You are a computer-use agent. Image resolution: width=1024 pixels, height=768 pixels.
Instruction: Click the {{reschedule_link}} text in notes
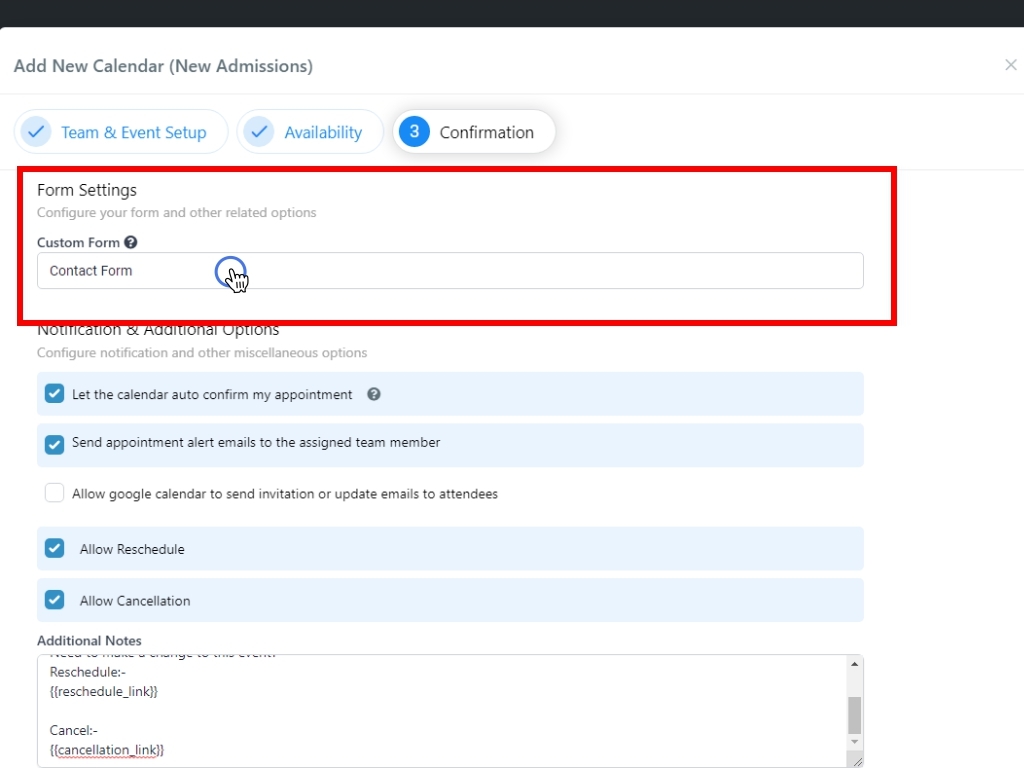pos(104,691)
